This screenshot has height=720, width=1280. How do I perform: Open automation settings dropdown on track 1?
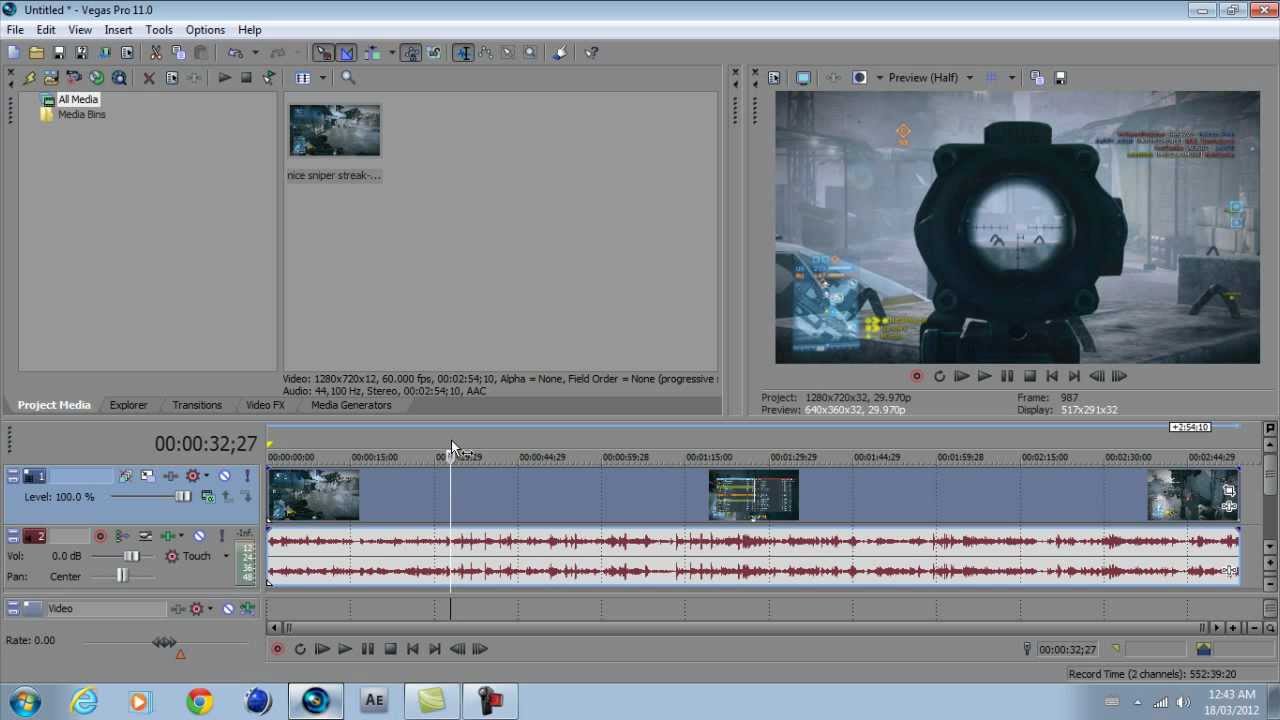(x=206, y=476)
